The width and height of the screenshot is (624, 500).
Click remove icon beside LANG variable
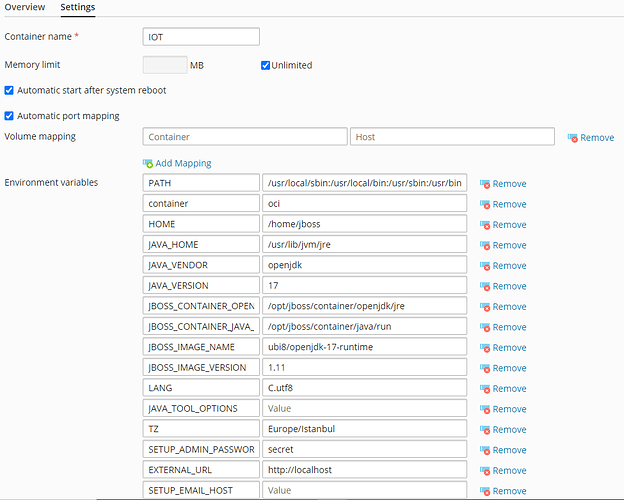coord(485,389)
